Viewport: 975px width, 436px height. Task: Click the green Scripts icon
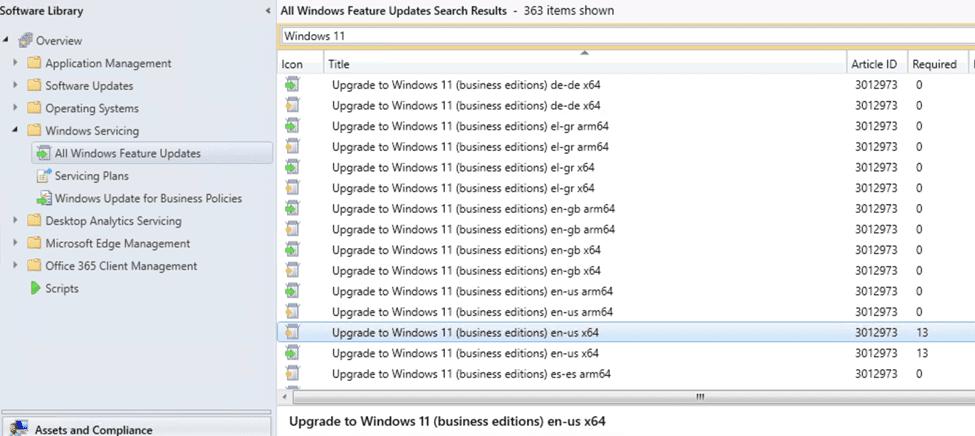coord(35,288)
